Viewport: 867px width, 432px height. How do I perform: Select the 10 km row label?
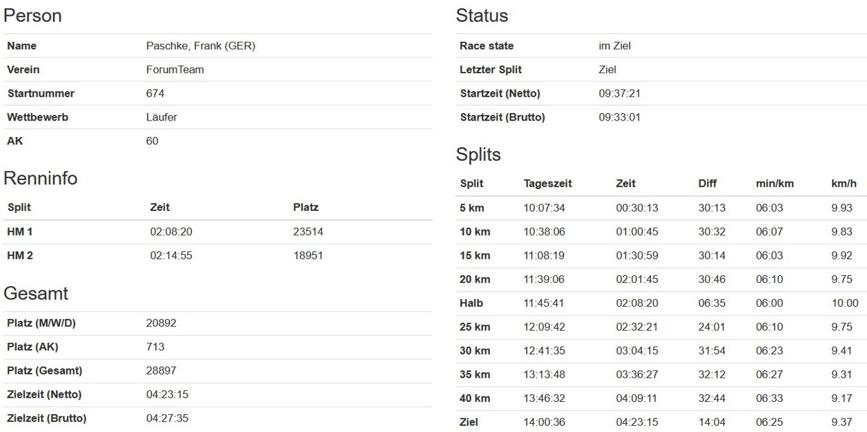(x=474, y=232)
